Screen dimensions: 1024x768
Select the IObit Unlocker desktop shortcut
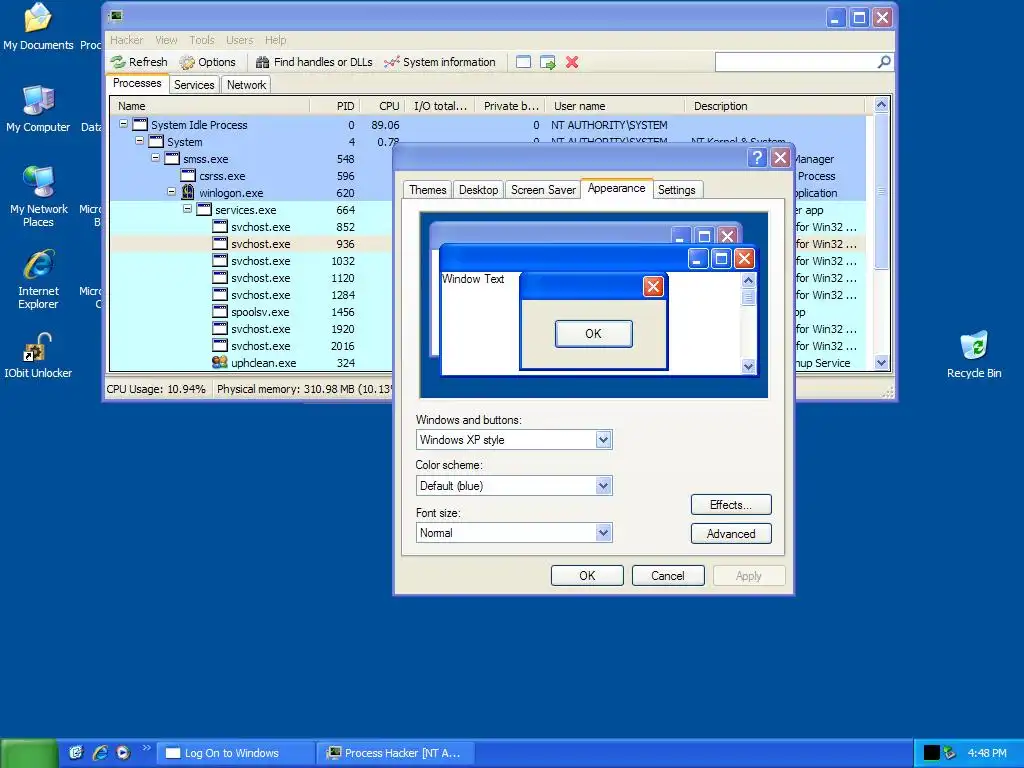click(x=38, y=356)
